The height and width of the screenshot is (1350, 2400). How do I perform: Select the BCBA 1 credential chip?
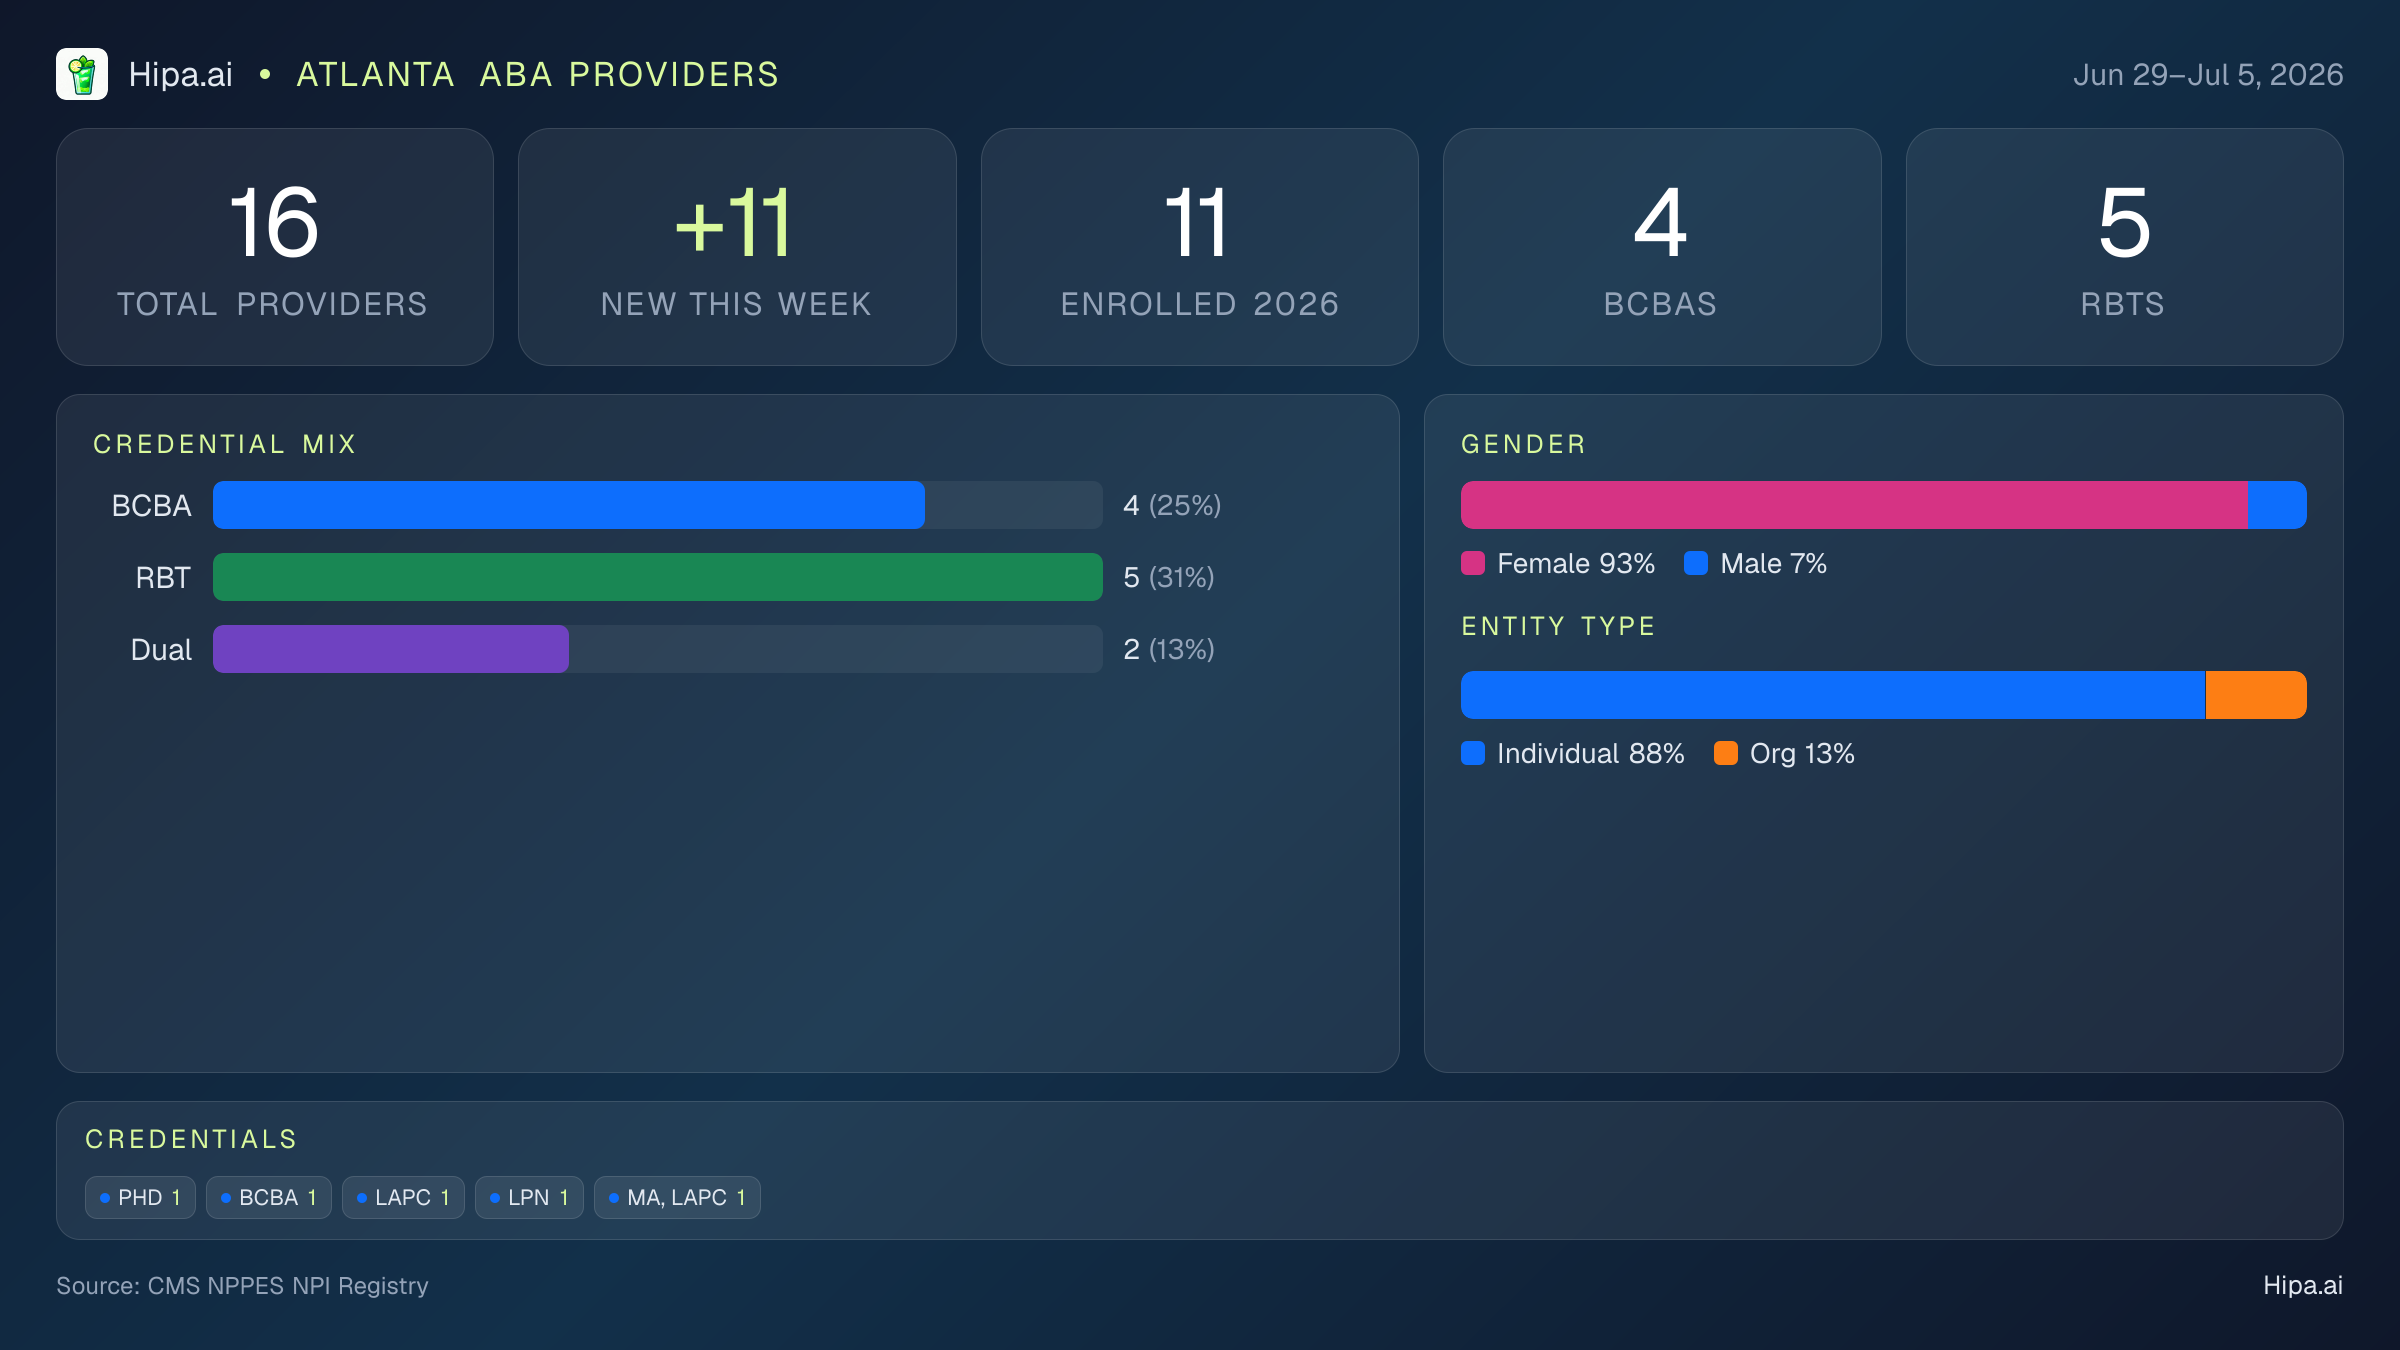(268, 1198)
